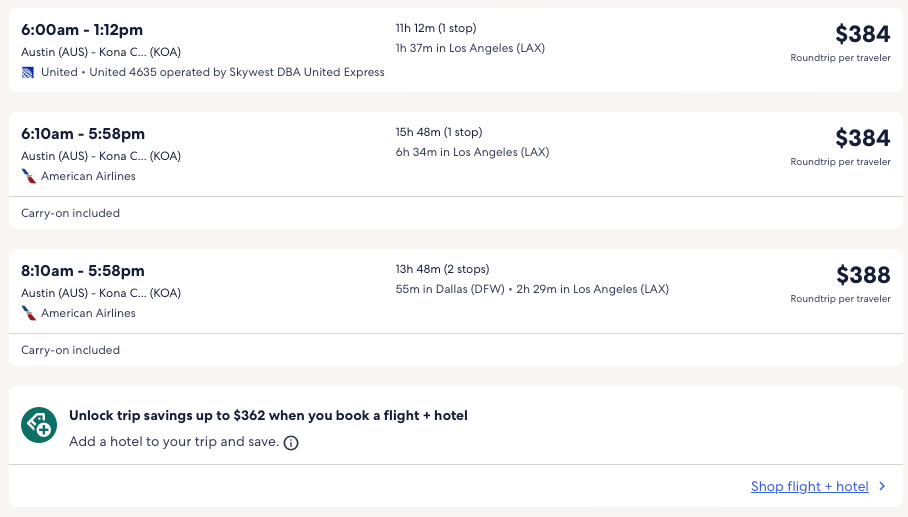The width and height of the screenshot is (908, 517).
Task: Click the $388 roundtrip price
Action: pos(863,275)
